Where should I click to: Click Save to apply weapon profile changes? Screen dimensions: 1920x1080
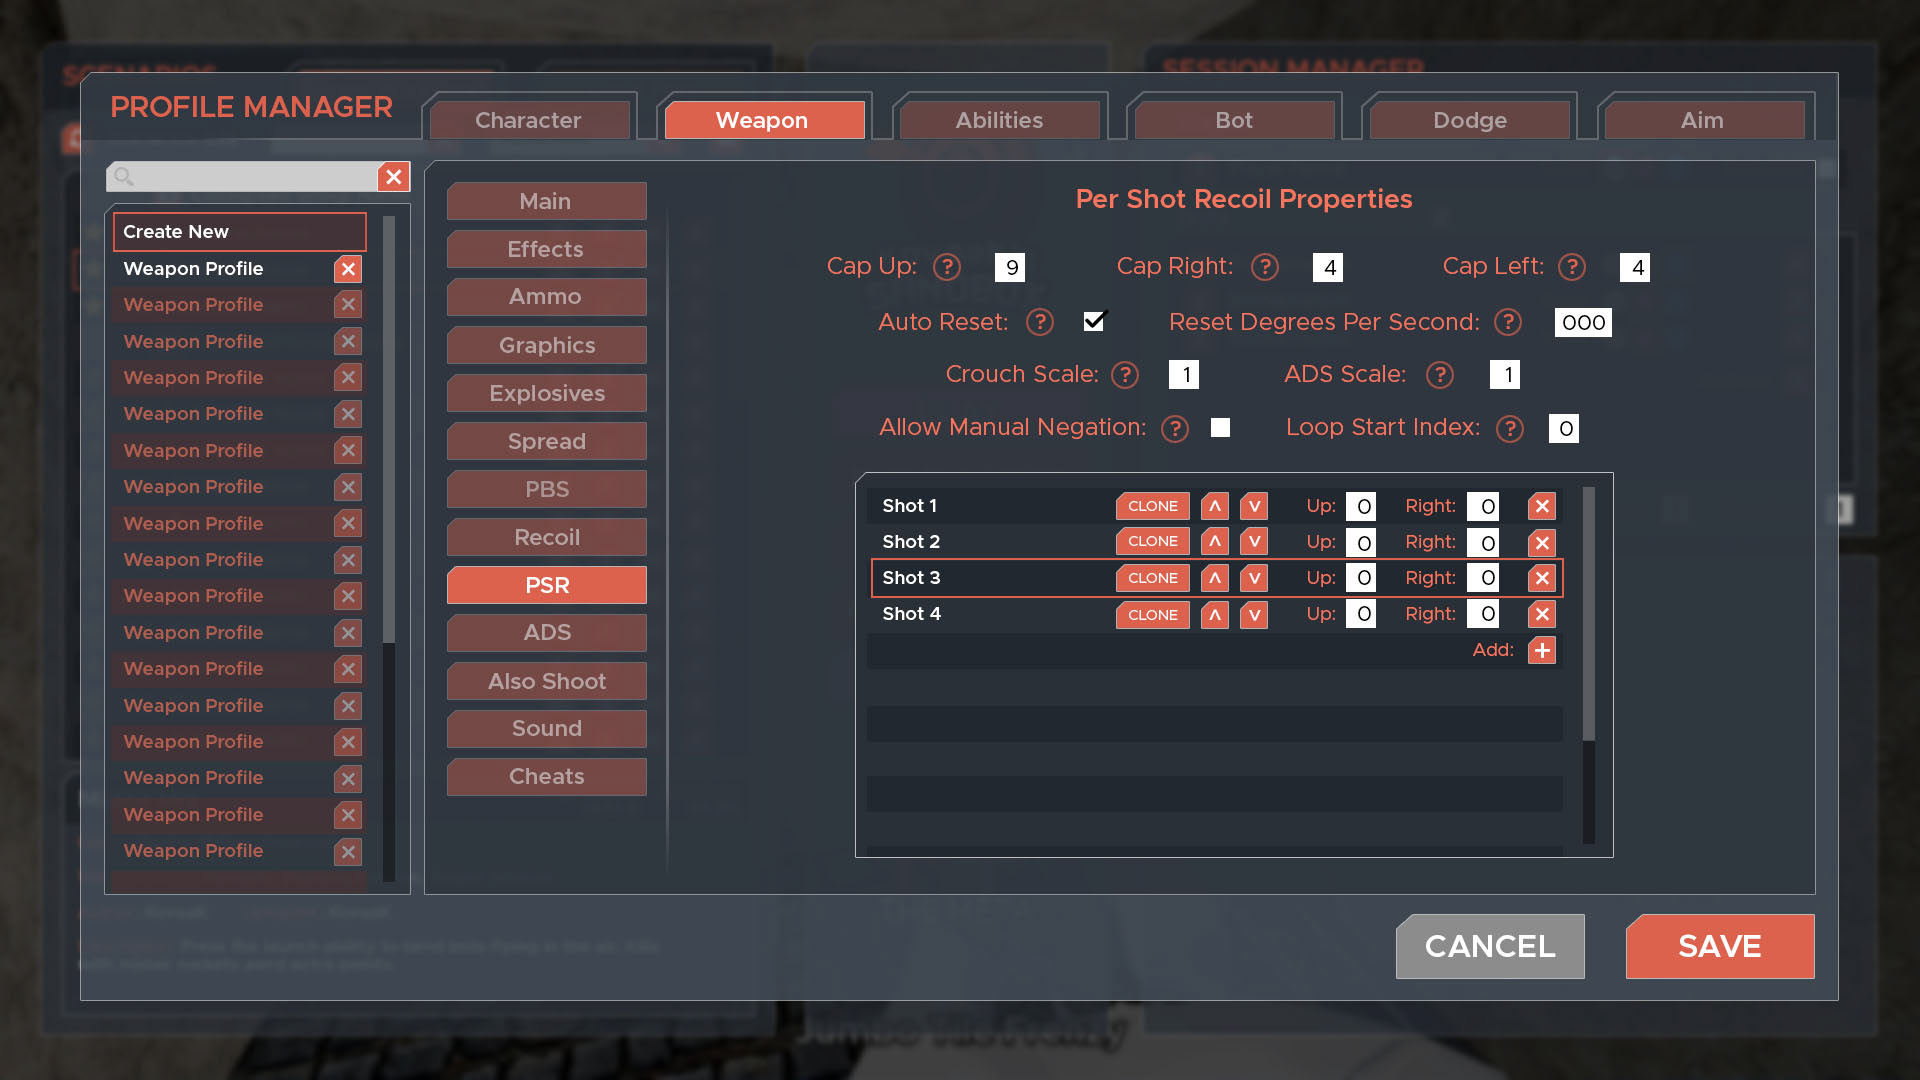1720,944
